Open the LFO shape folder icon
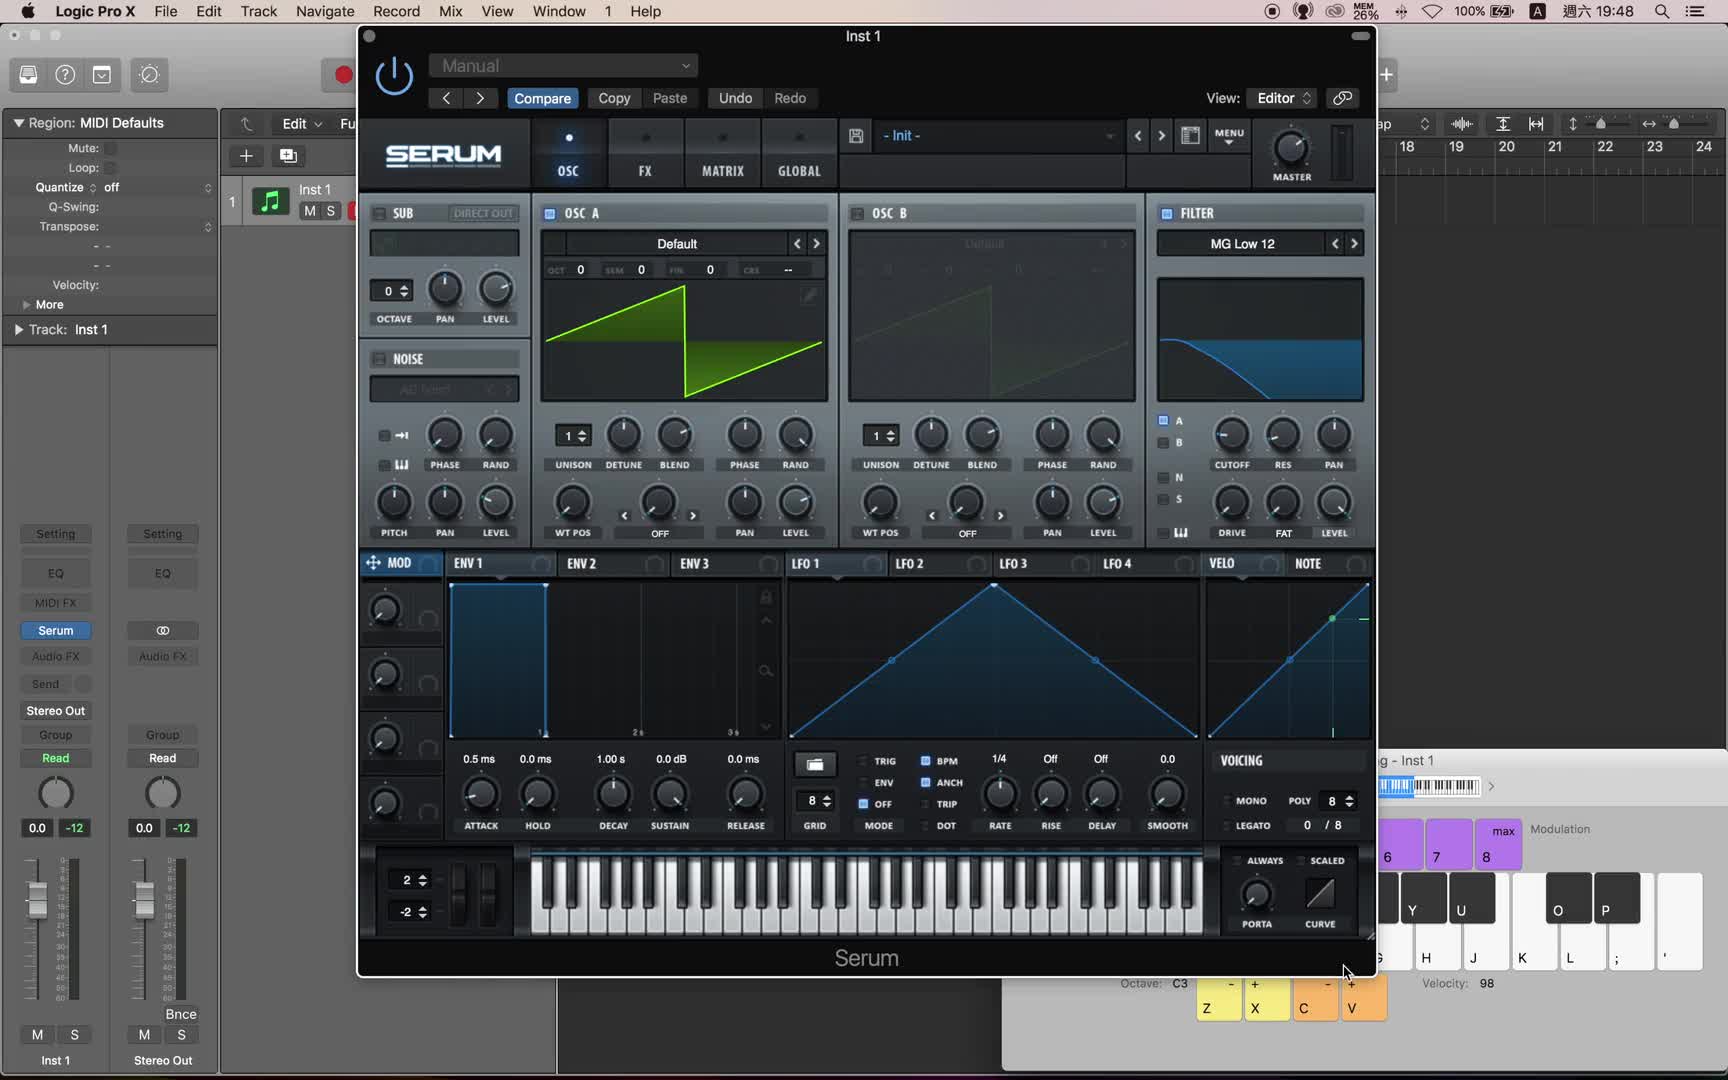The height and width of the screenshot is (1080, 1728). [815, 765]
